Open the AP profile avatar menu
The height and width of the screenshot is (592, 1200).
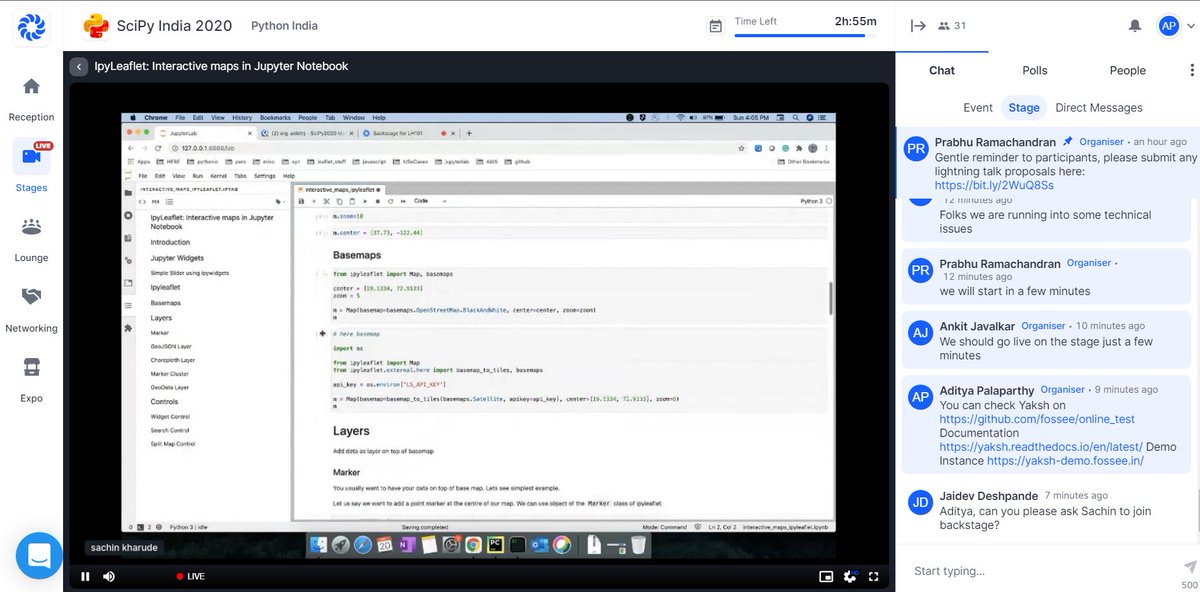(x=1168, y=26)
